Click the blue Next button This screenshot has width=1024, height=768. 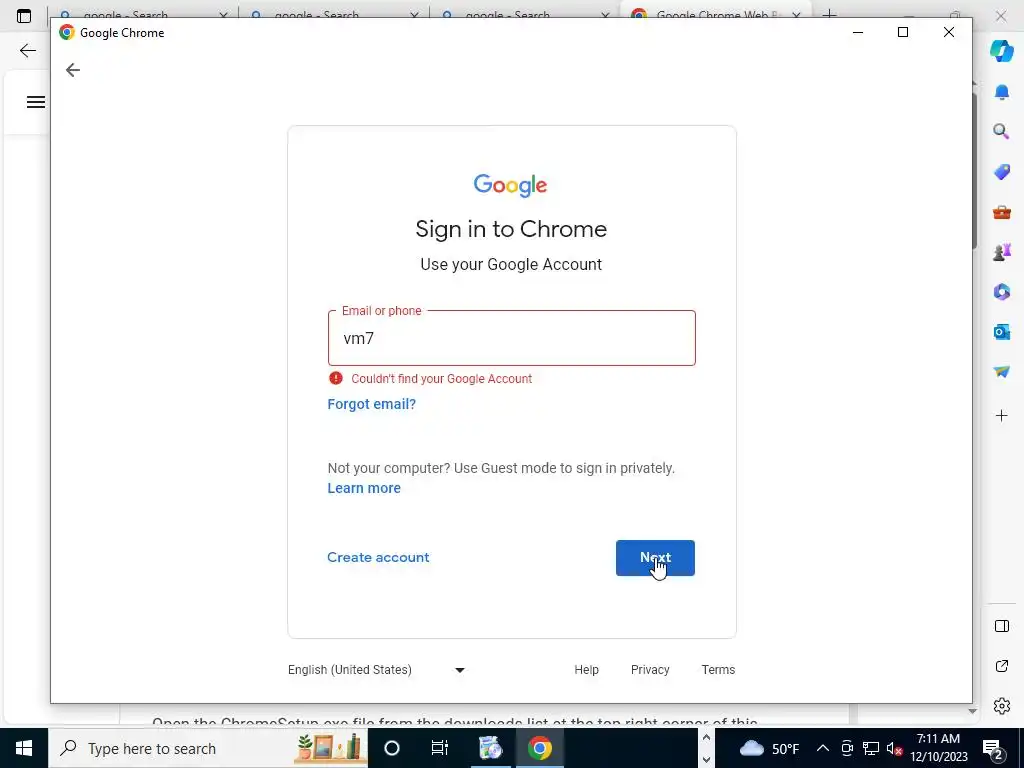(x=655, y=558)
